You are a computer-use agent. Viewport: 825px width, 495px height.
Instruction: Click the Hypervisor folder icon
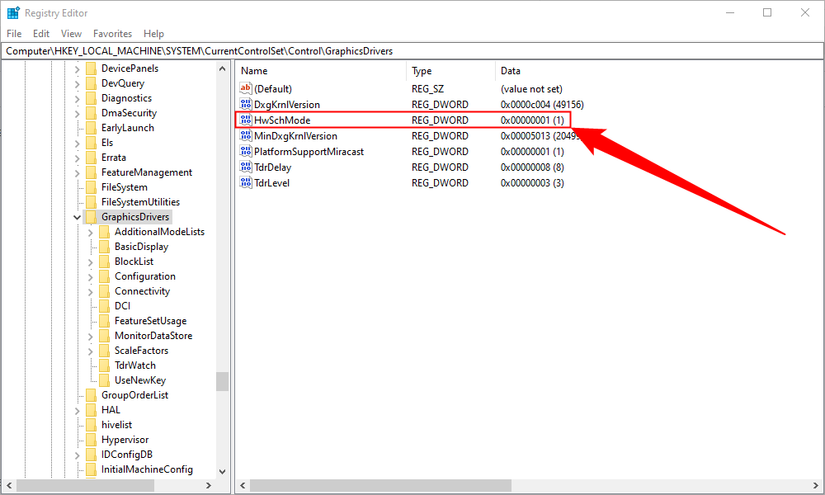coord(91,439)
